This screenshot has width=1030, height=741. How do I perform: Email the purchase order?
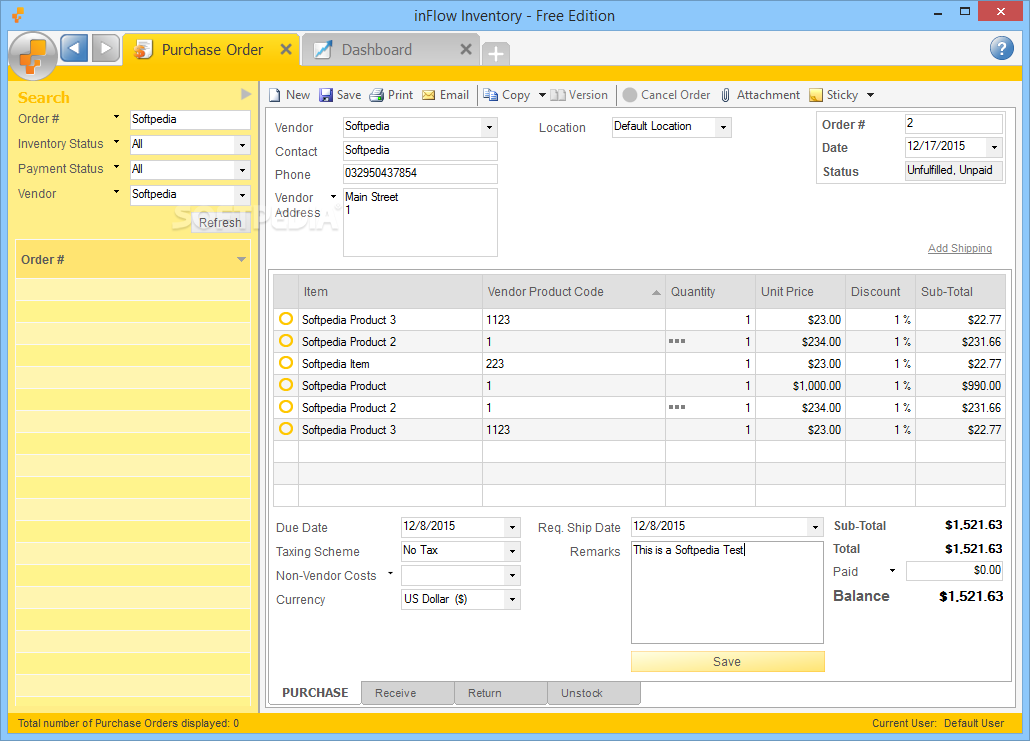pos(445,95)
